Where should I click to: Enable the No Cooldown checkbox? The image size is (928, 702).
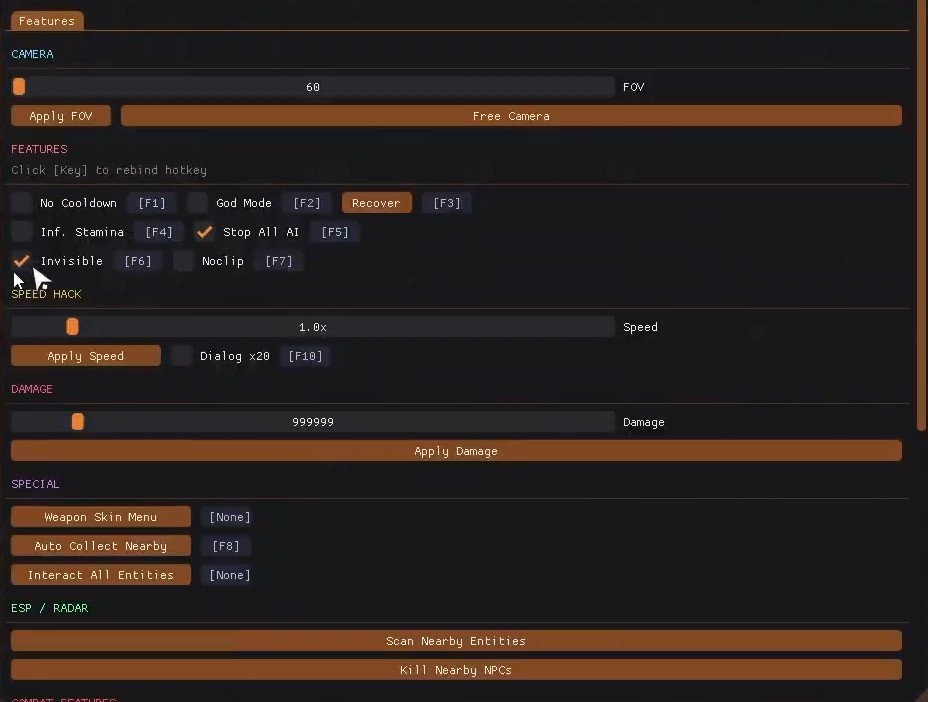[21, 202]
